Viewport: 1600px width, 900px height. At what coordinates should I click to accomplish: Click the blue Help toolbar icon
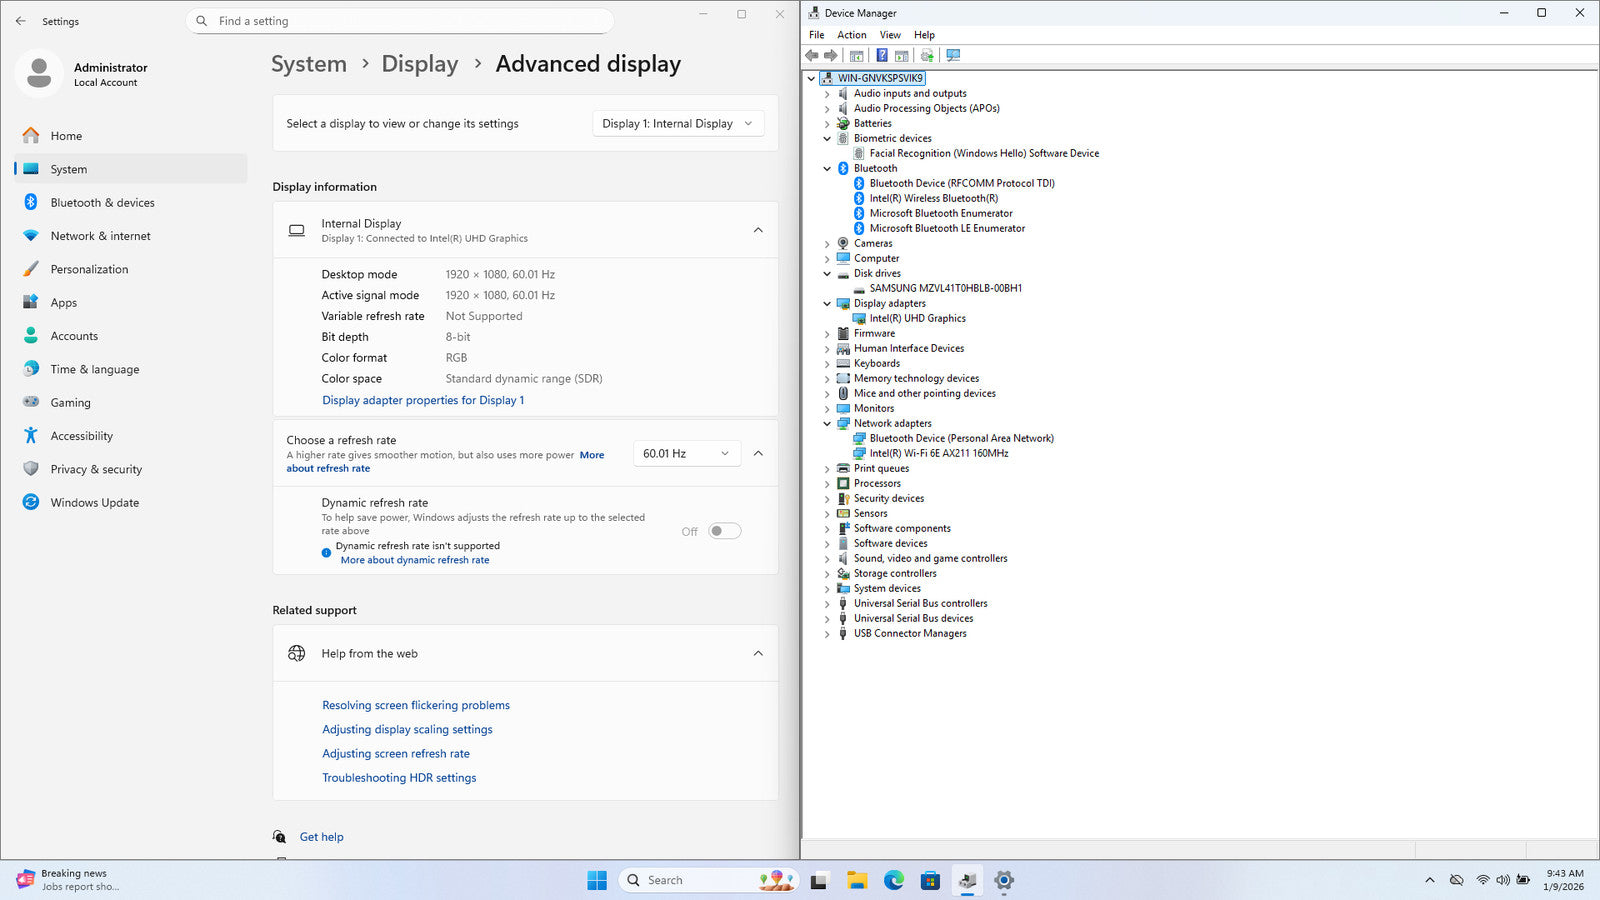(x=882, y=56)
